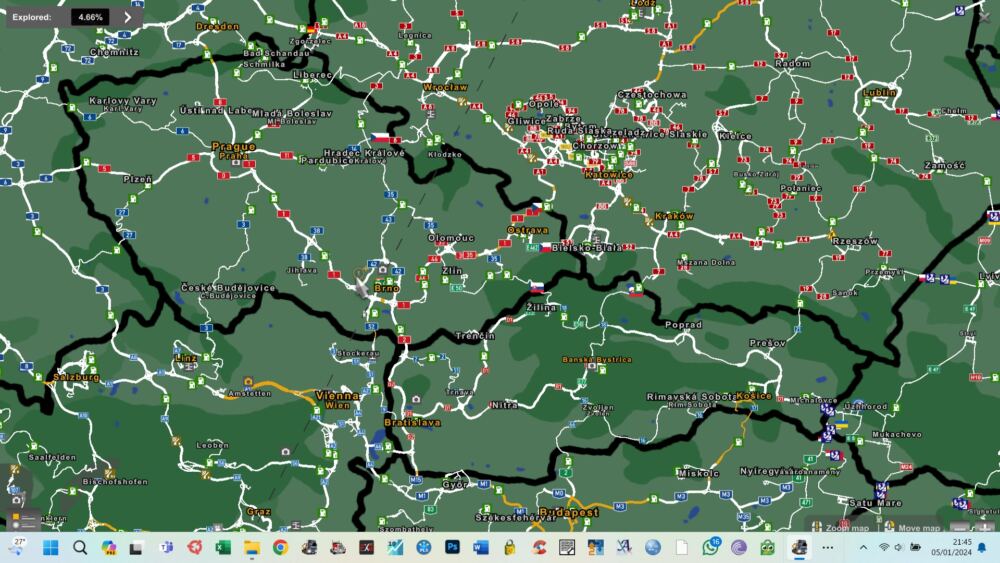Click the Move map hint
This screenshot has height=563, width=1000.
[912, 527]
